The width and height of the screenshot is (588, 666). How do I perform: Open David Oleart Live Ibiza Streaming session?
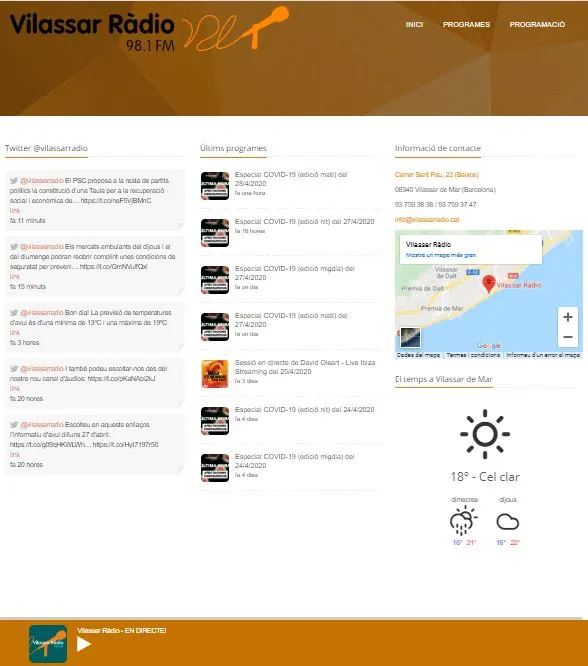305,367
